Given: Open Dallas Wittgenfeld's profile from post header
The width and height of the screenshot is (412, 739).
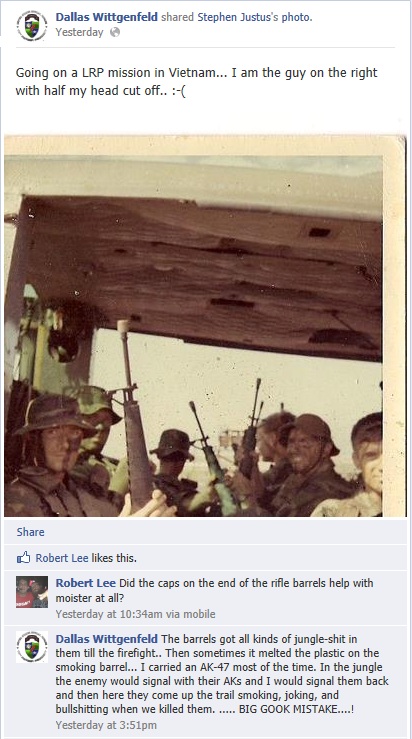Looking at the screenshot, I should coord(107,17).
